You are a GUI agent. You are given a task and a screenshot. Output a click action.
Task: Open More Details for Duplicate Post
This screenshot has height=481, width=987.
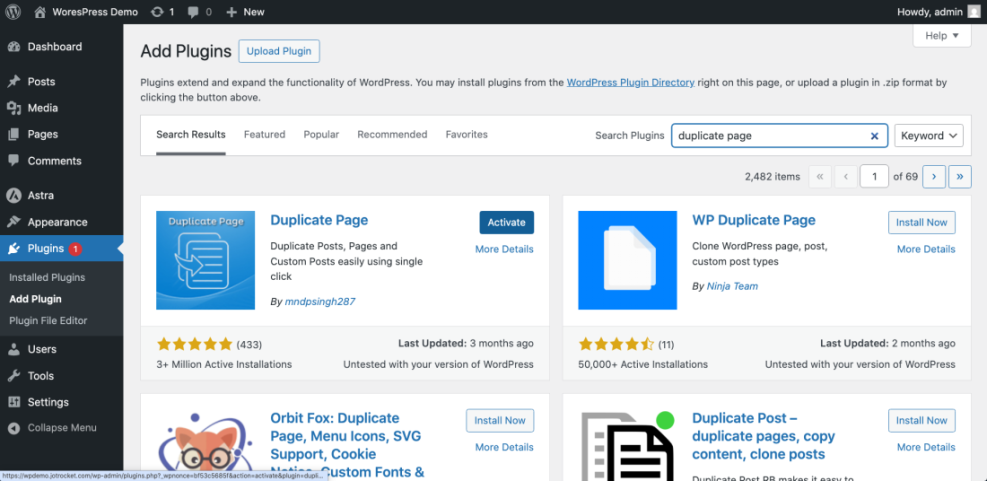(926, 448)
